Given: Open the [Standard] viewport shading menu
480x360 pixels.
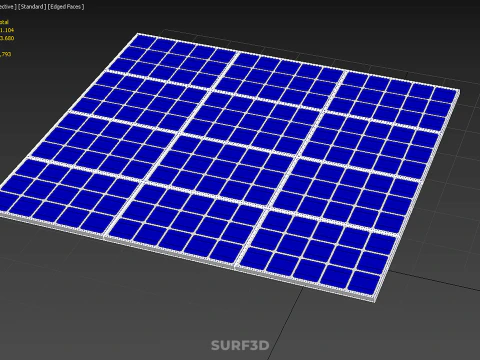Looking at the screenshot, I should coord(32,7).
